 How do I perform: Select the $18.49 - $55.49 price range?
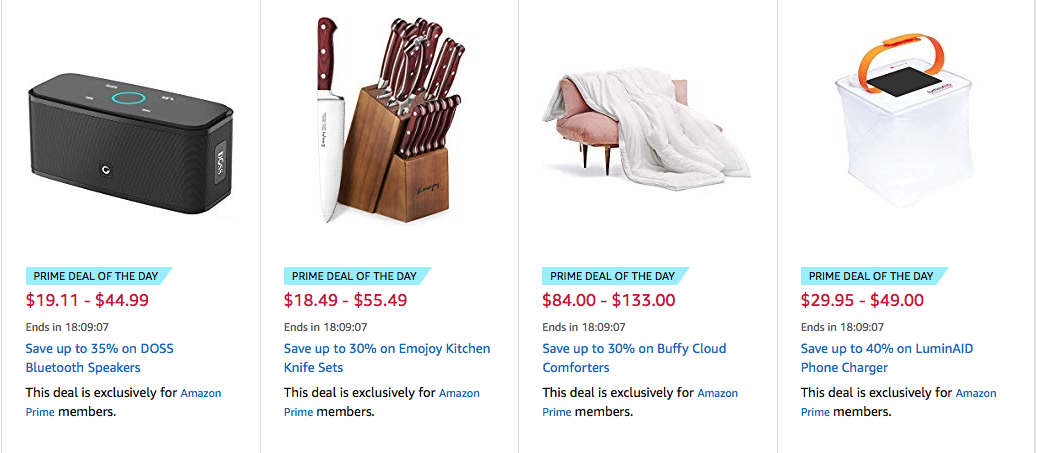pyautogui.click(x=346, y=300)
